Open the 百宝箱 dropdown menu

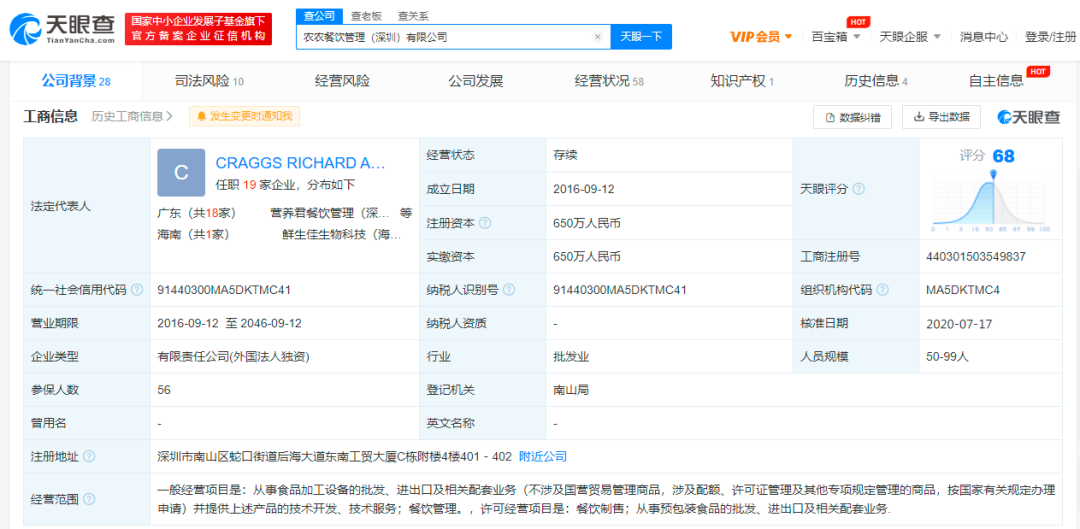click(x=835, y=37)
